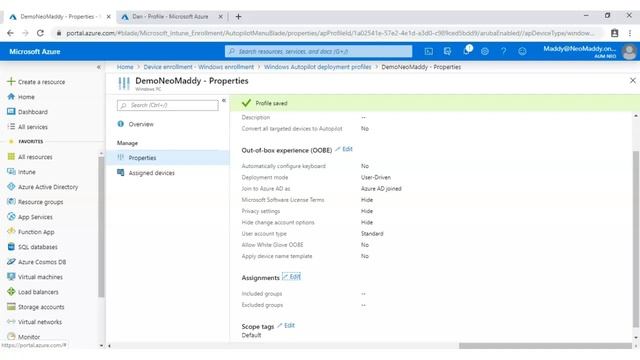Image resolution: width=640 pixels, height=360 pixels.
Task: Open the feedback smiley icon
Action: tap(522, 51)
